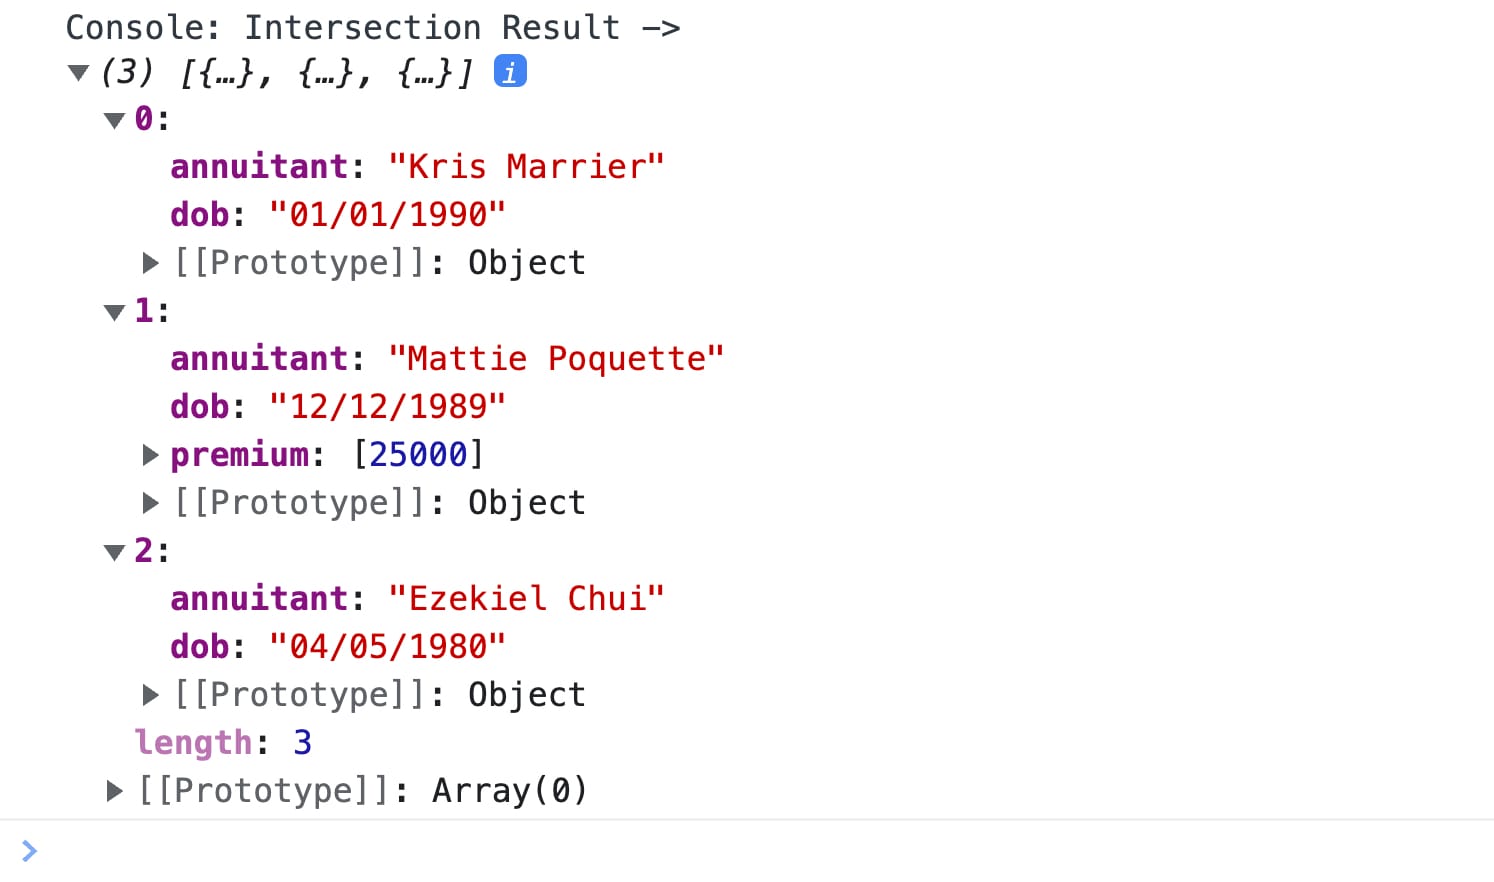Click the dob value "01/01/1990"
Screen dimensions: 1494x882
coord(387,214)
